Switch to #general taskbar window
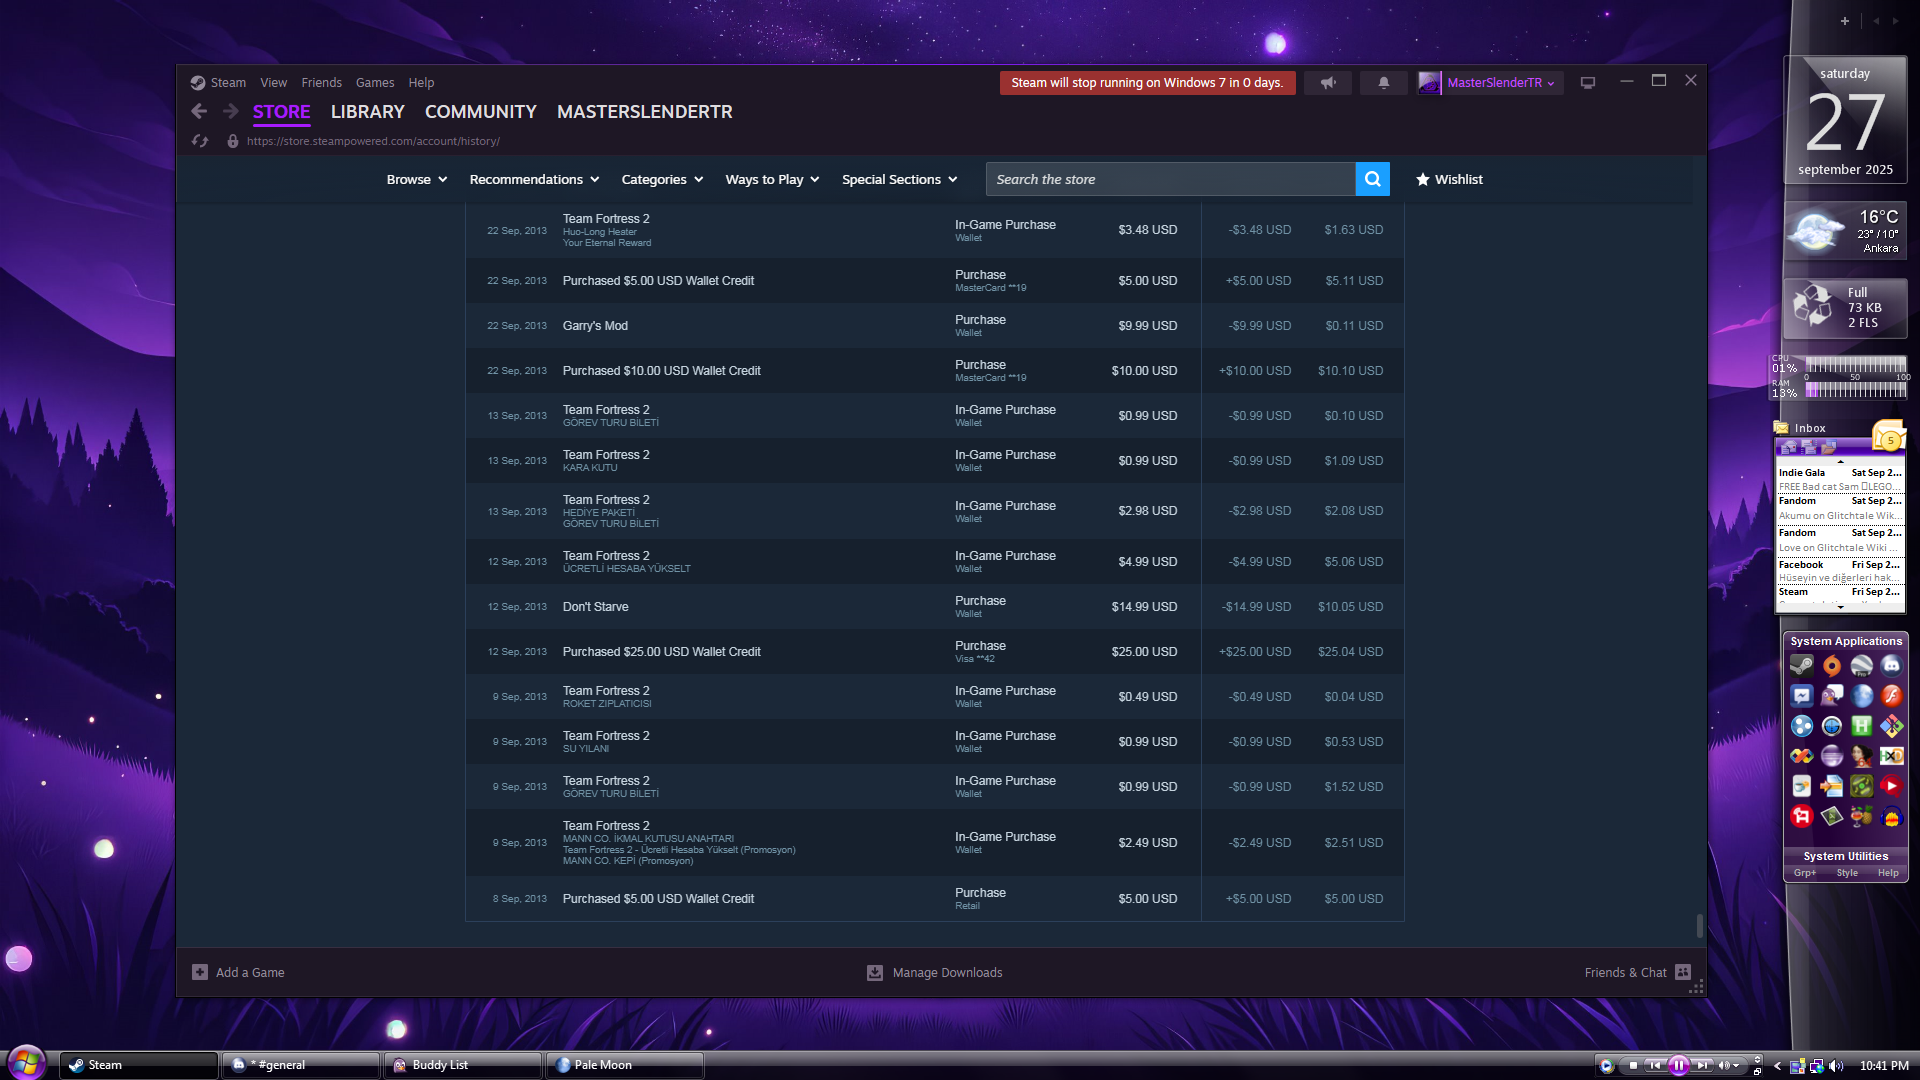The height and width of the screenshot is (1080, 1920). 300,1065
